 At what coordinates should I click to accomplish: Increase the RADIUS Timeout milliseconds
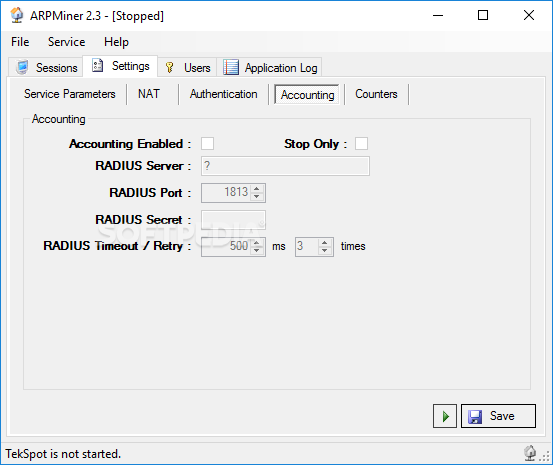[257, 242]
